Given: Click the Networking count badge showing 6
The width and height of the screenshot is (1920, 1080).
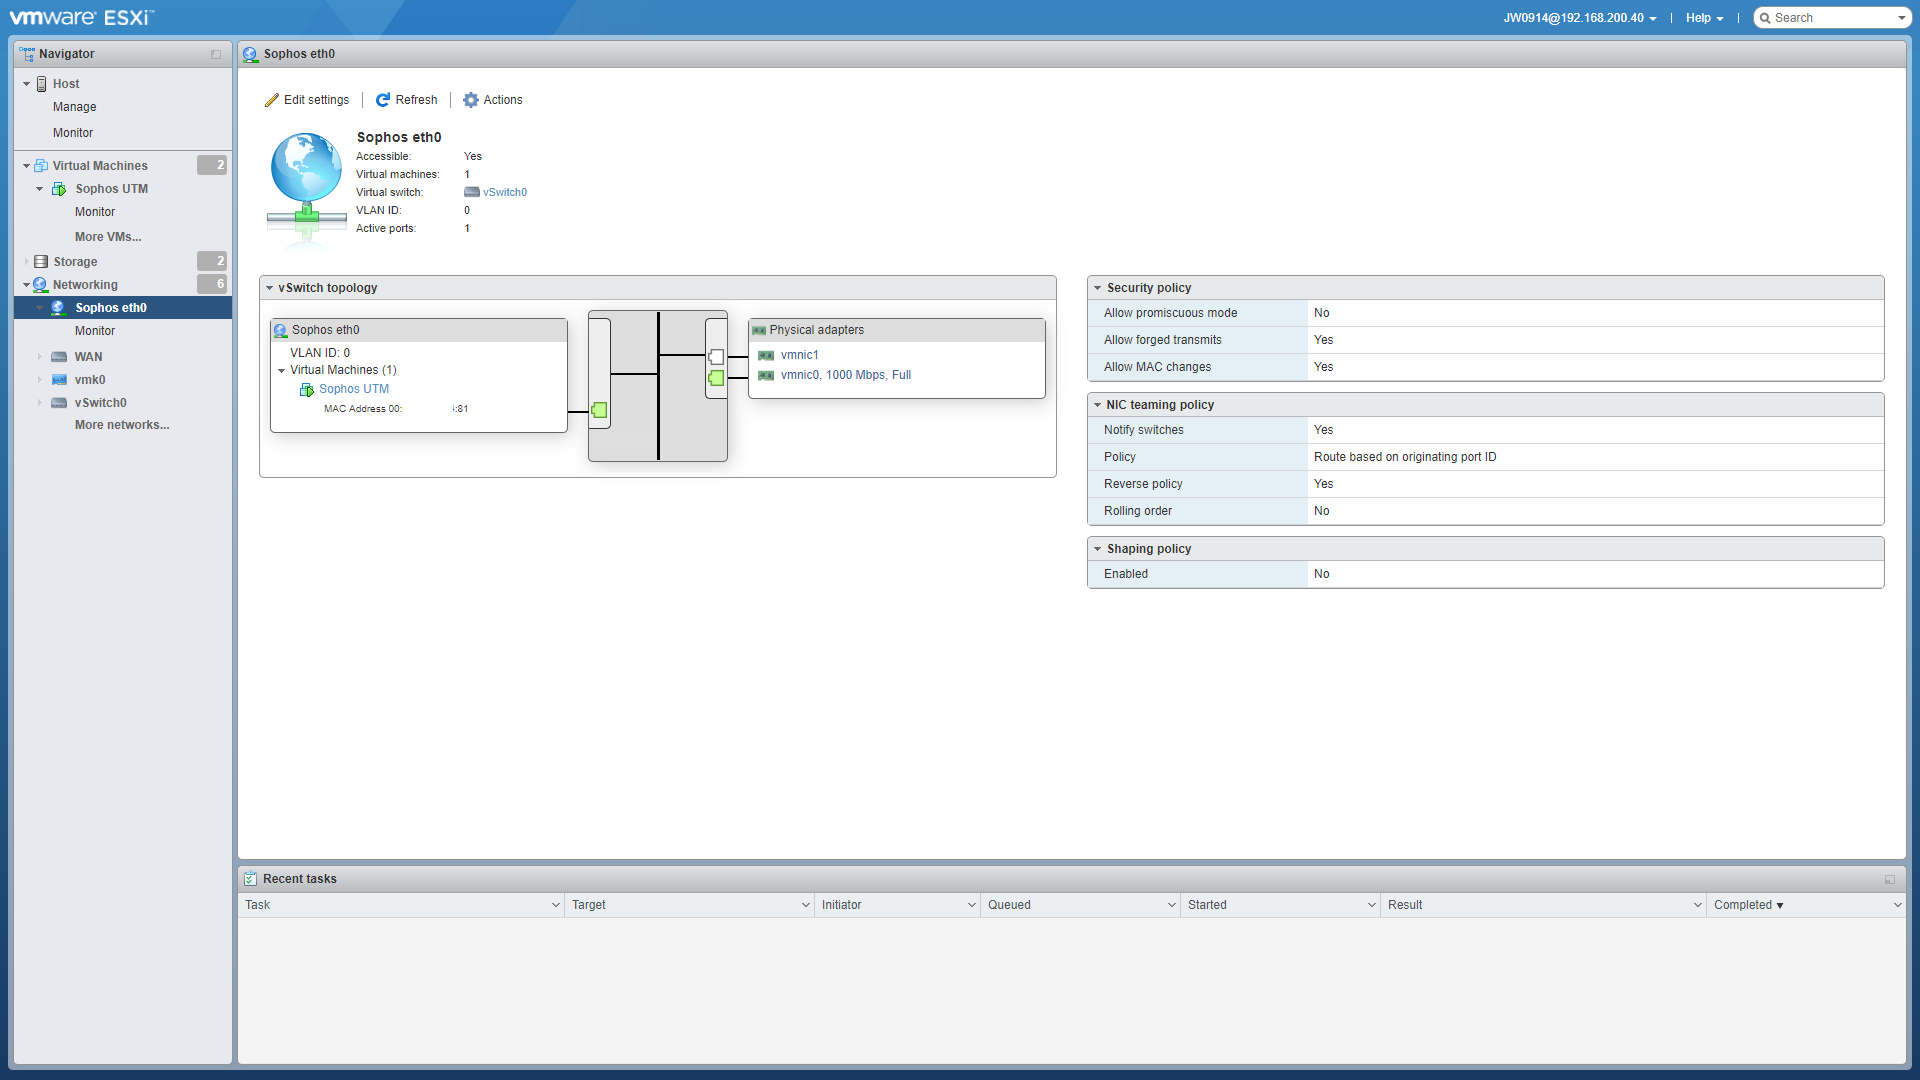Looking at the screenshot, I should (212, 284).
